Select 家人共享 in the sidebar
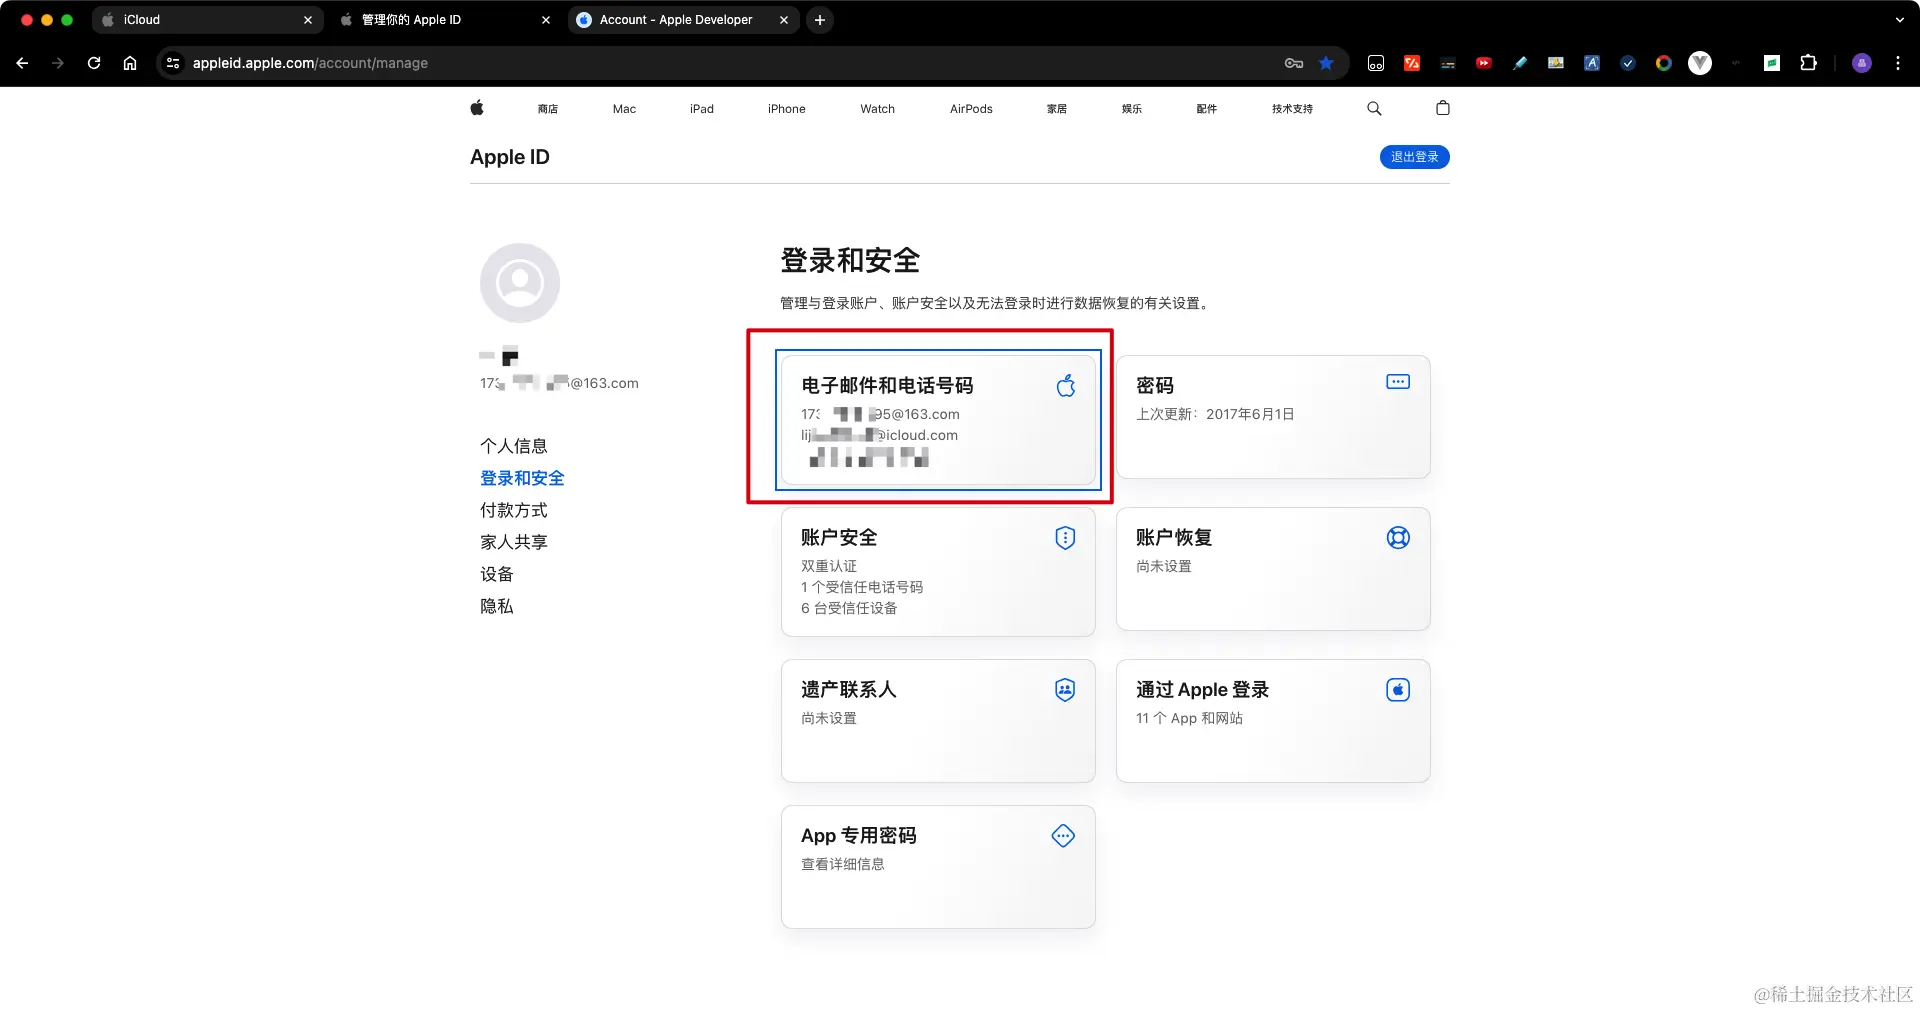Image resolution: width=1920 pixels, height=1011 pixels. click(x=514, y=542)
